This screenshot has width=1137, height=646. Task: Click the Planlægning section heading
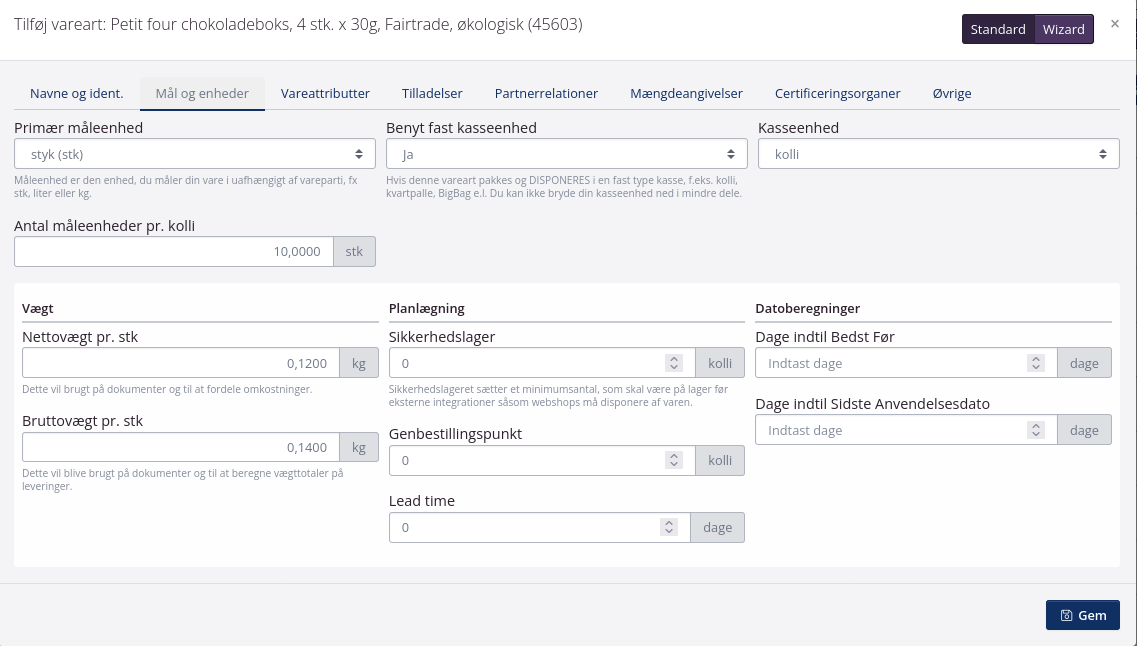pyautogui.click(x=426, y=308)
